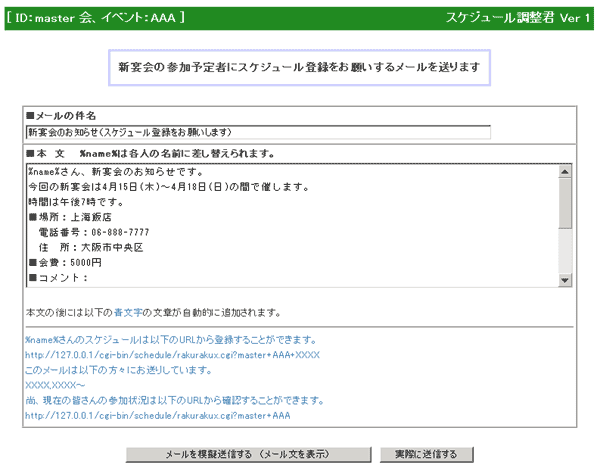Click the registration URL ending in master+AAA+XXXX
Image resolution: width=600 pixels, height=471 pixels.
[172, 354]
